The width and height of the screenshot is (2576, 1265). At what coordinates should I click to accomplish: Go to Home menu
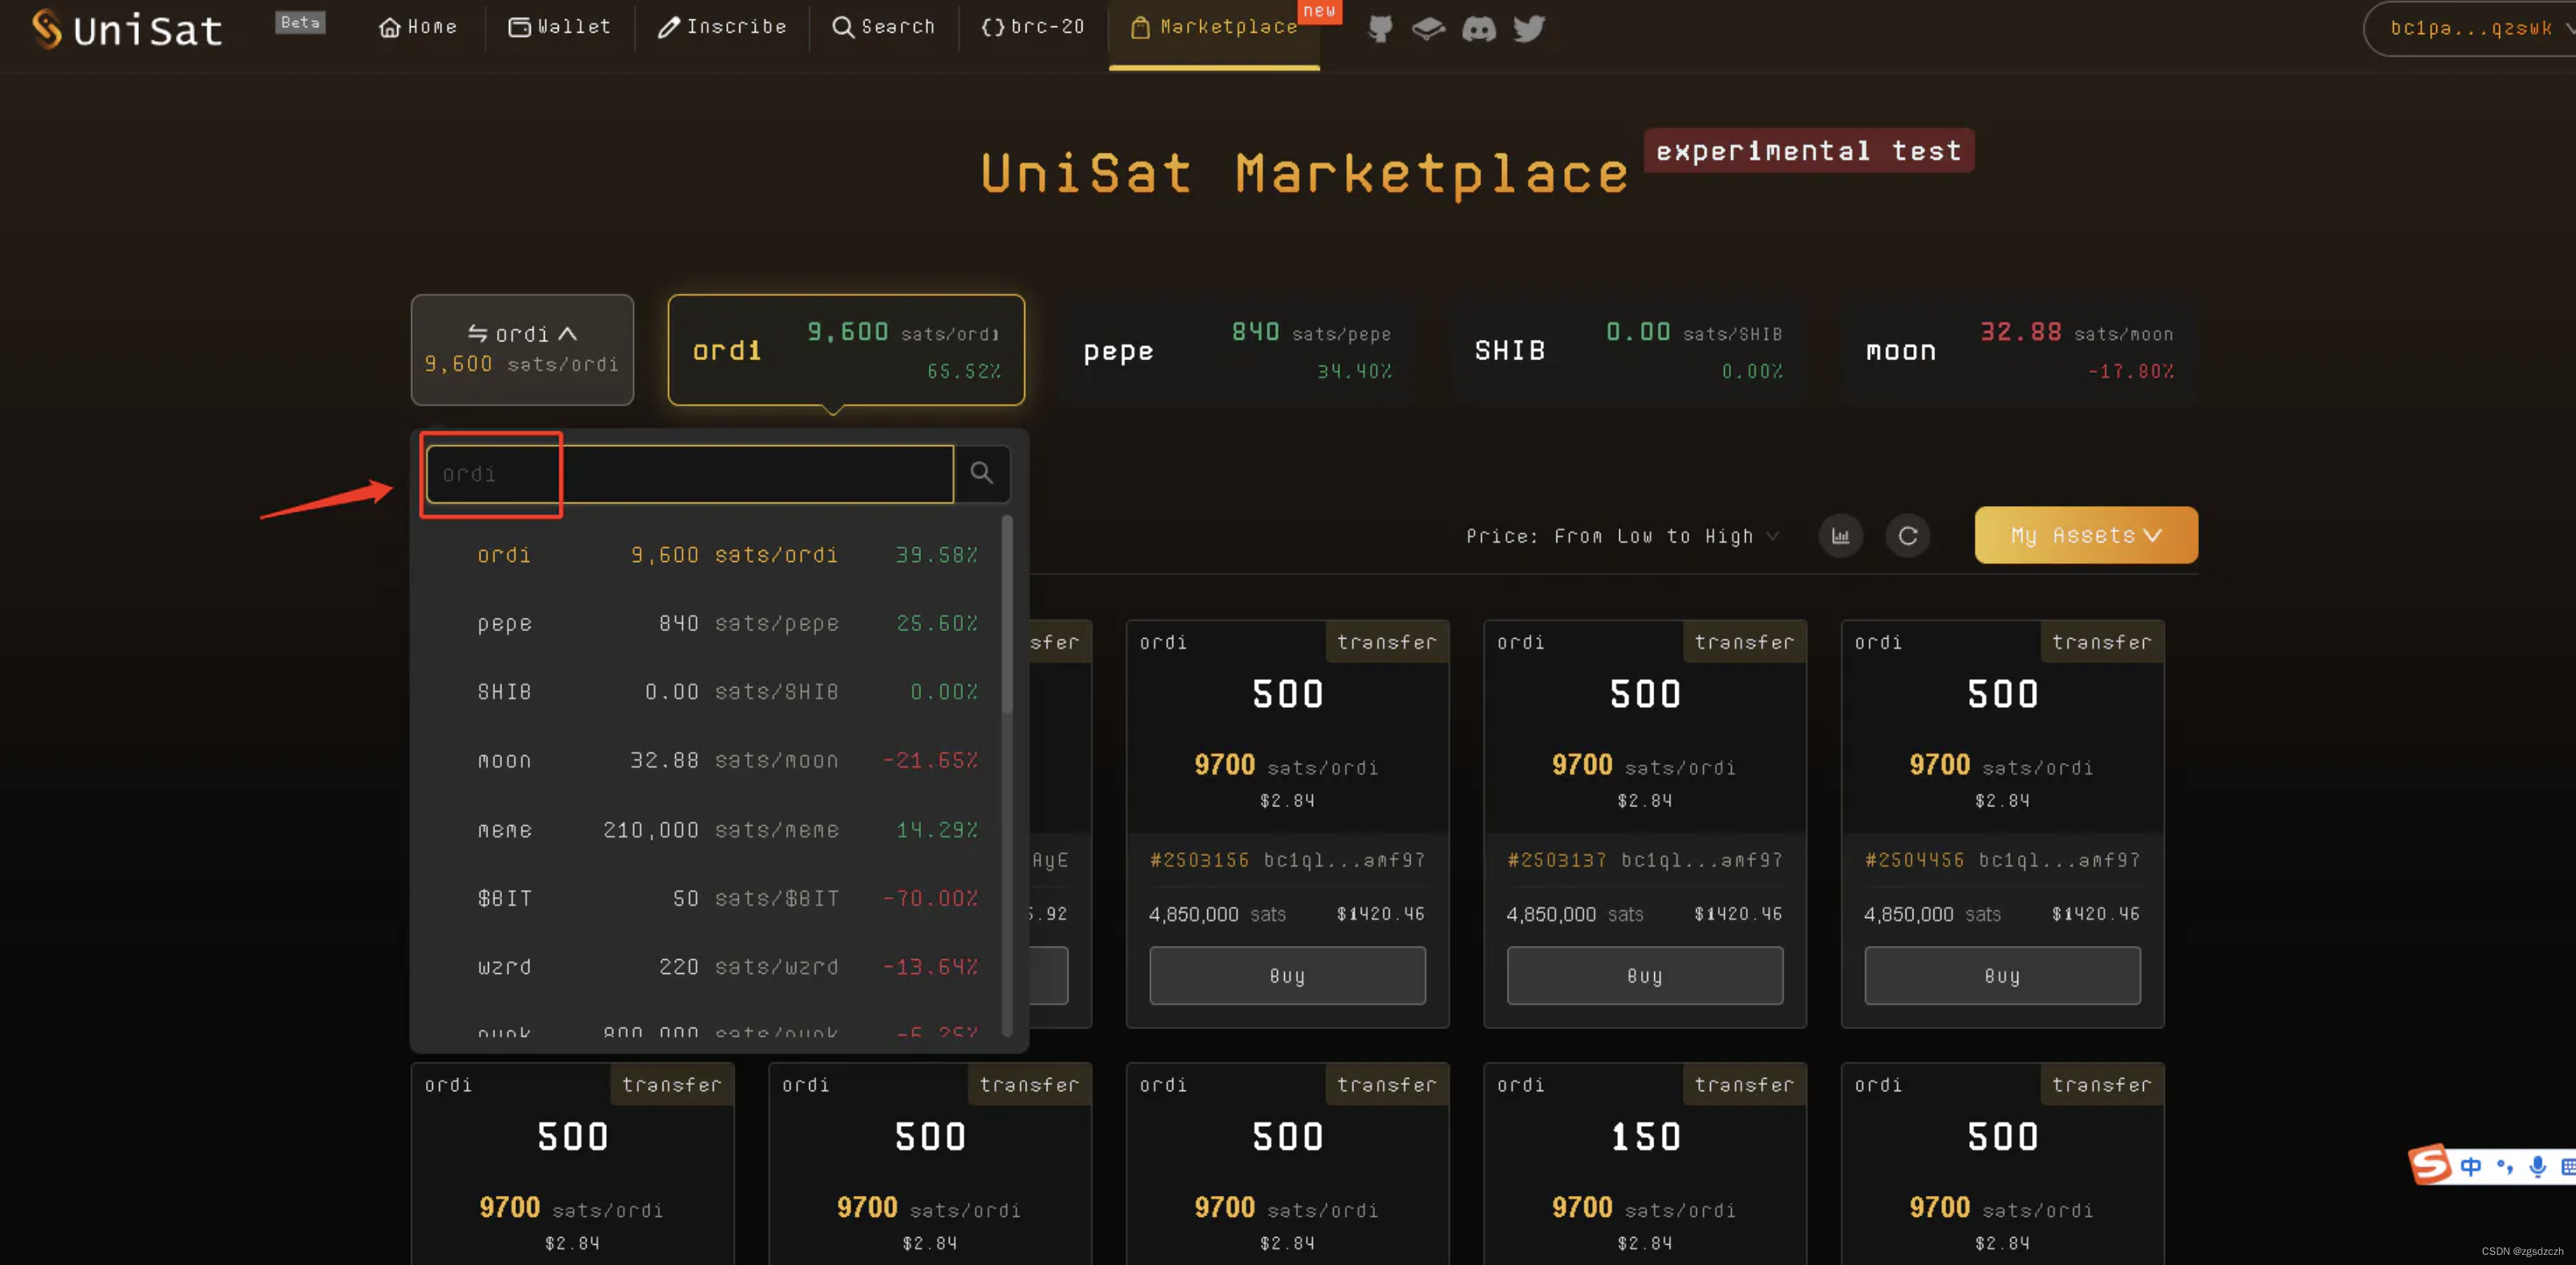click(x=418, y=27)
